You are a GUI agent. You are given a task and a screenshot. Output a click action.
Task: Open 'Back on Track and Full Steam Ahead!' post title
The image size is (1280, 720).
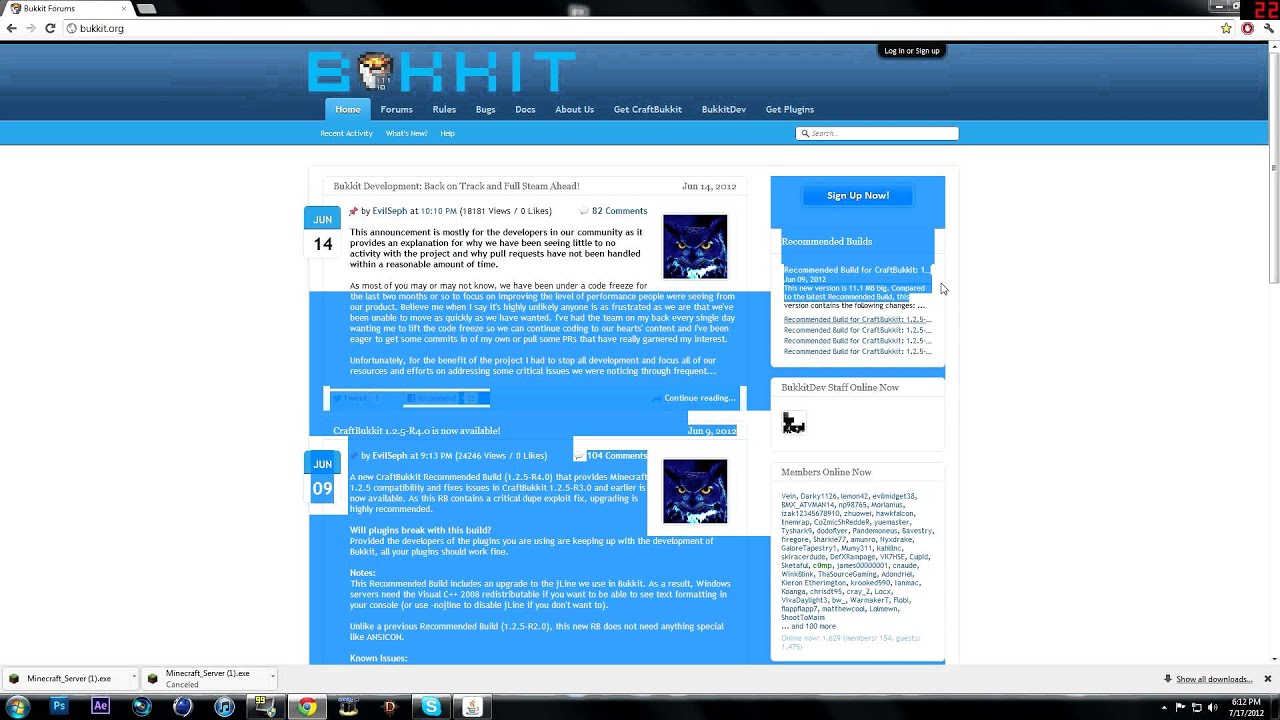456,186
